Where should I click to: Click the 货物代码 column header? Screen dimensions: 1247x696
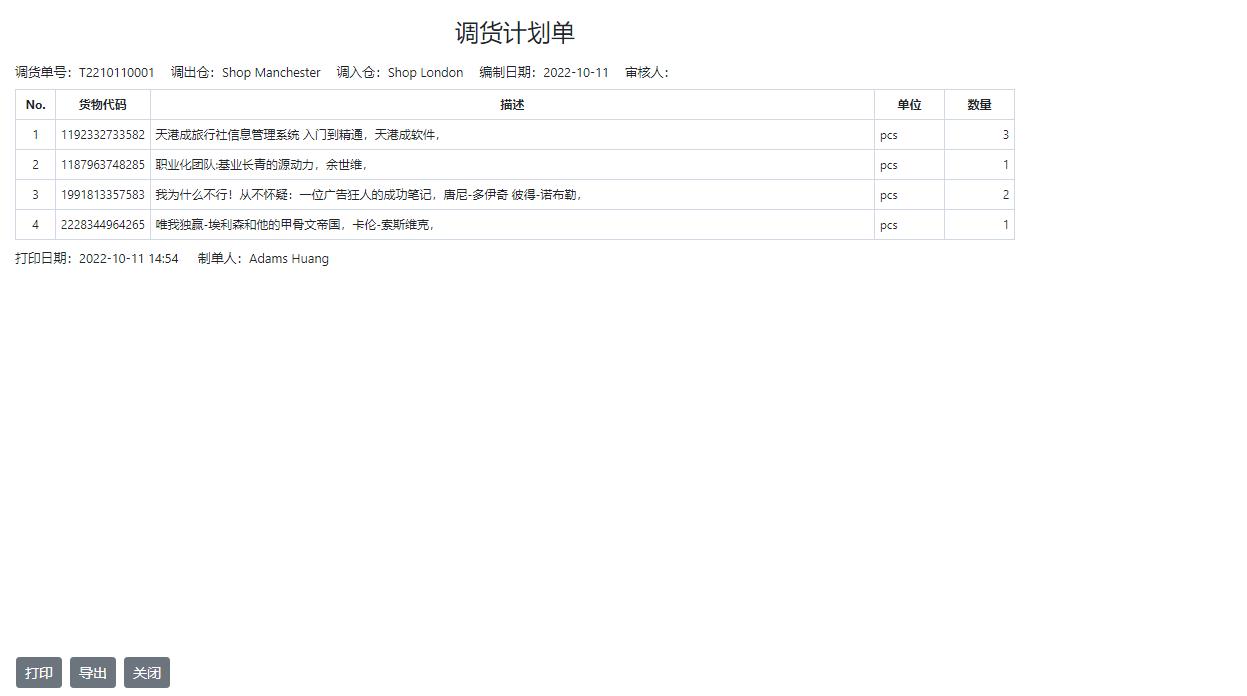tap(103, 105)
